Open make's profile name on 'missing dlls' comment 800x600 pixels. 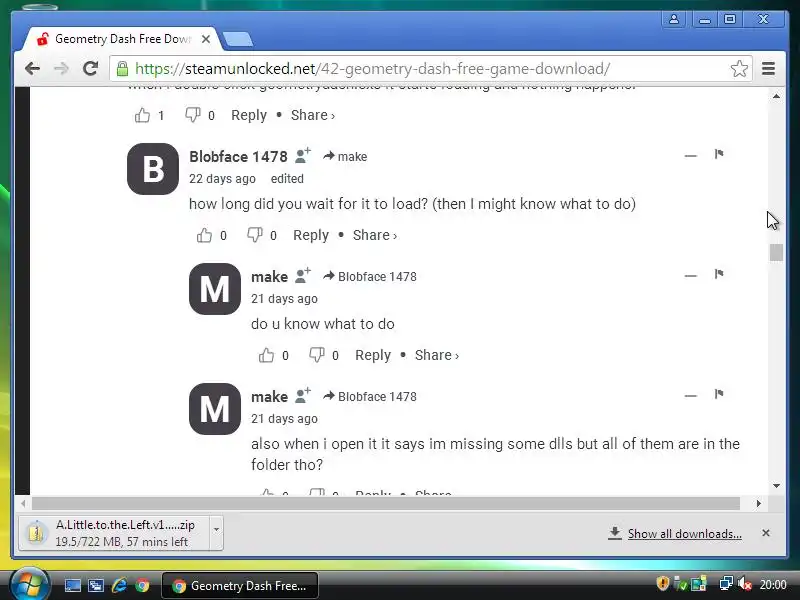(269, 396)
